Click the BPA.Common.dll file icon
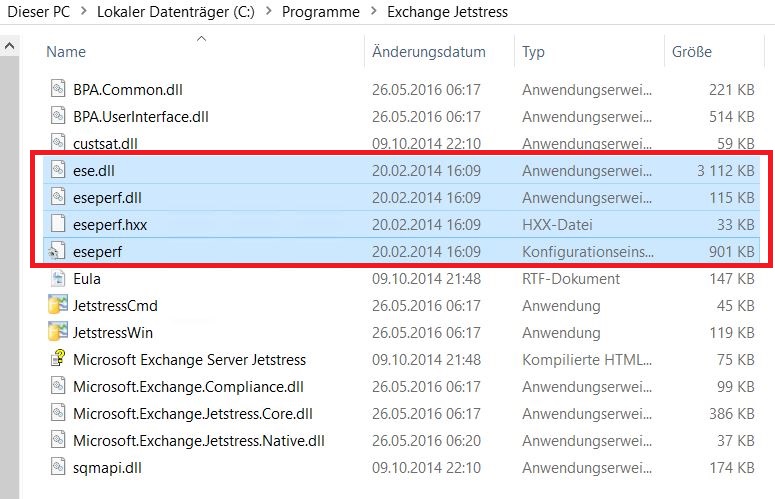The height and width of the screenshot is (499, 775). [57, 89]
